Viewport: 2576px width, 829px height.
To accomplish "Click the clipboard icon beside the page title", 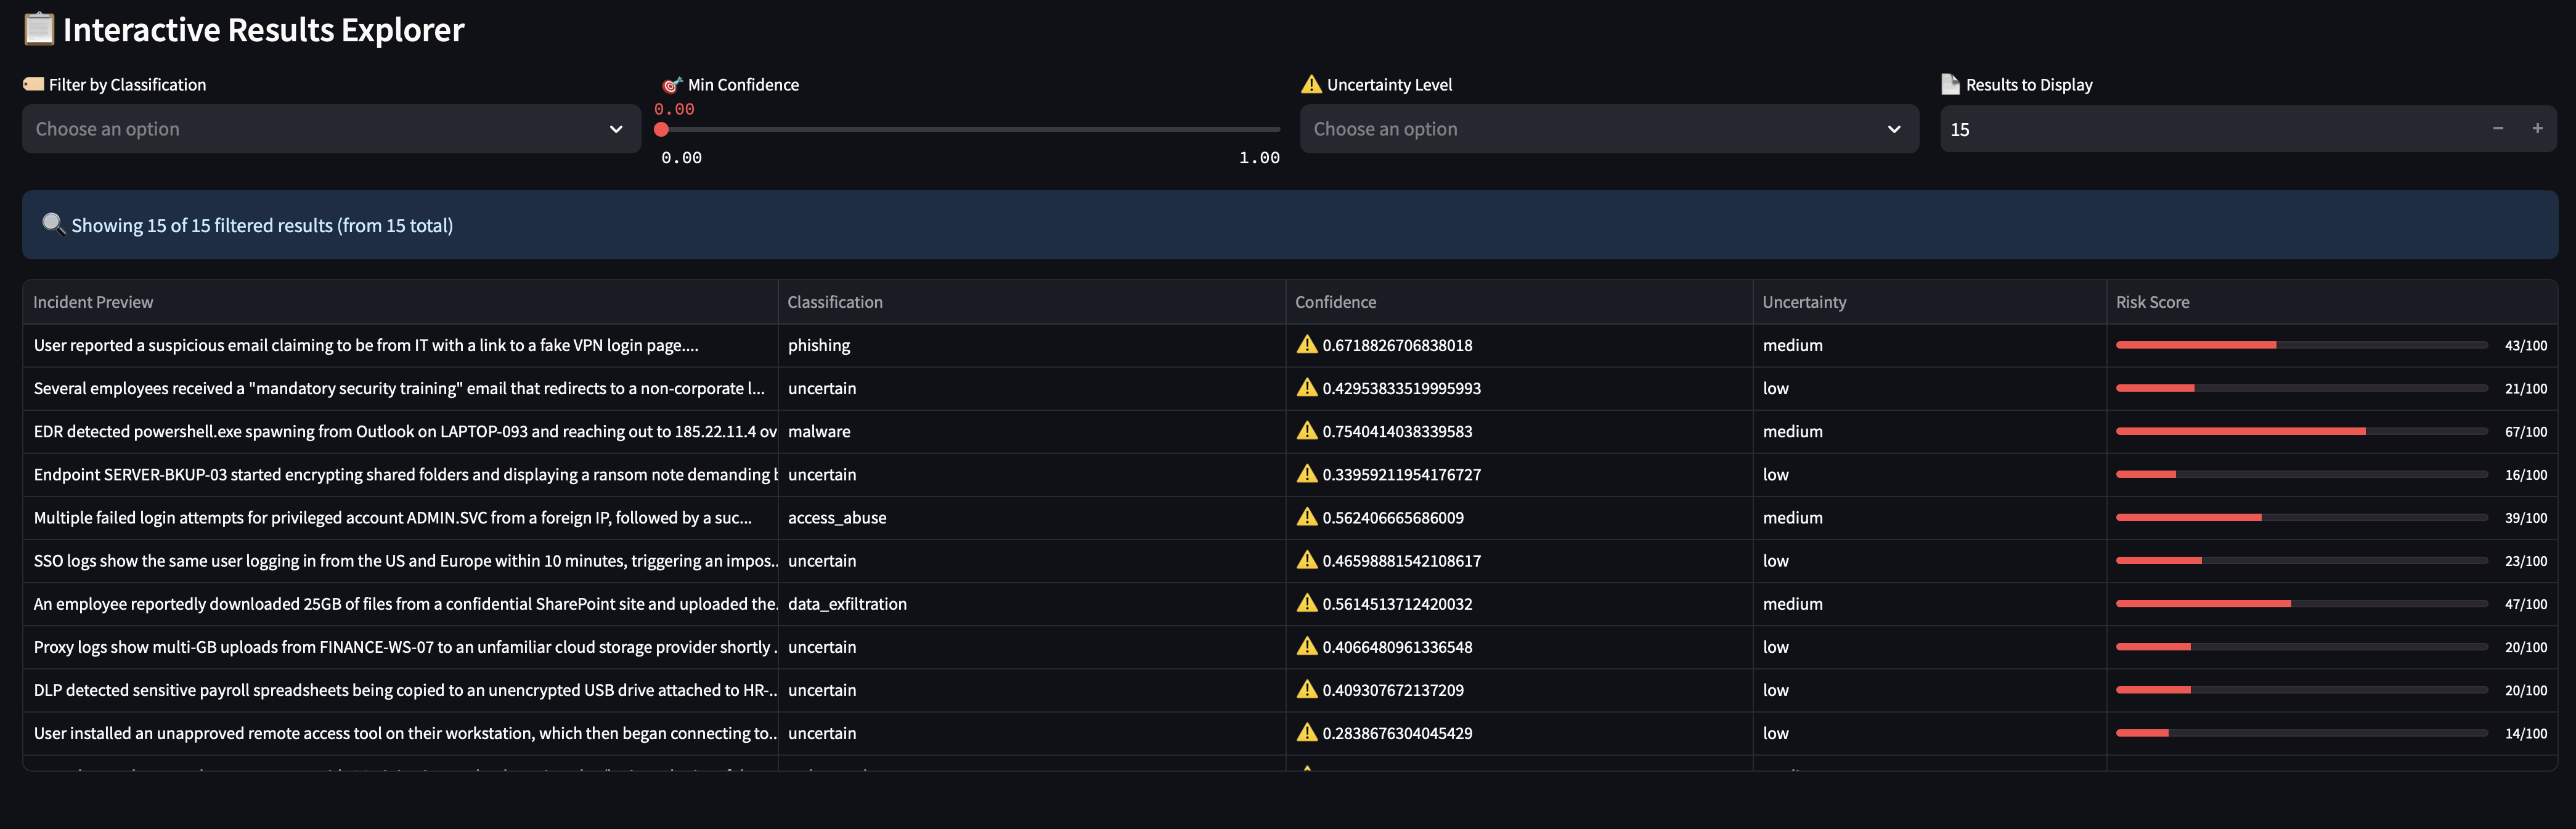I will point(38,29).
